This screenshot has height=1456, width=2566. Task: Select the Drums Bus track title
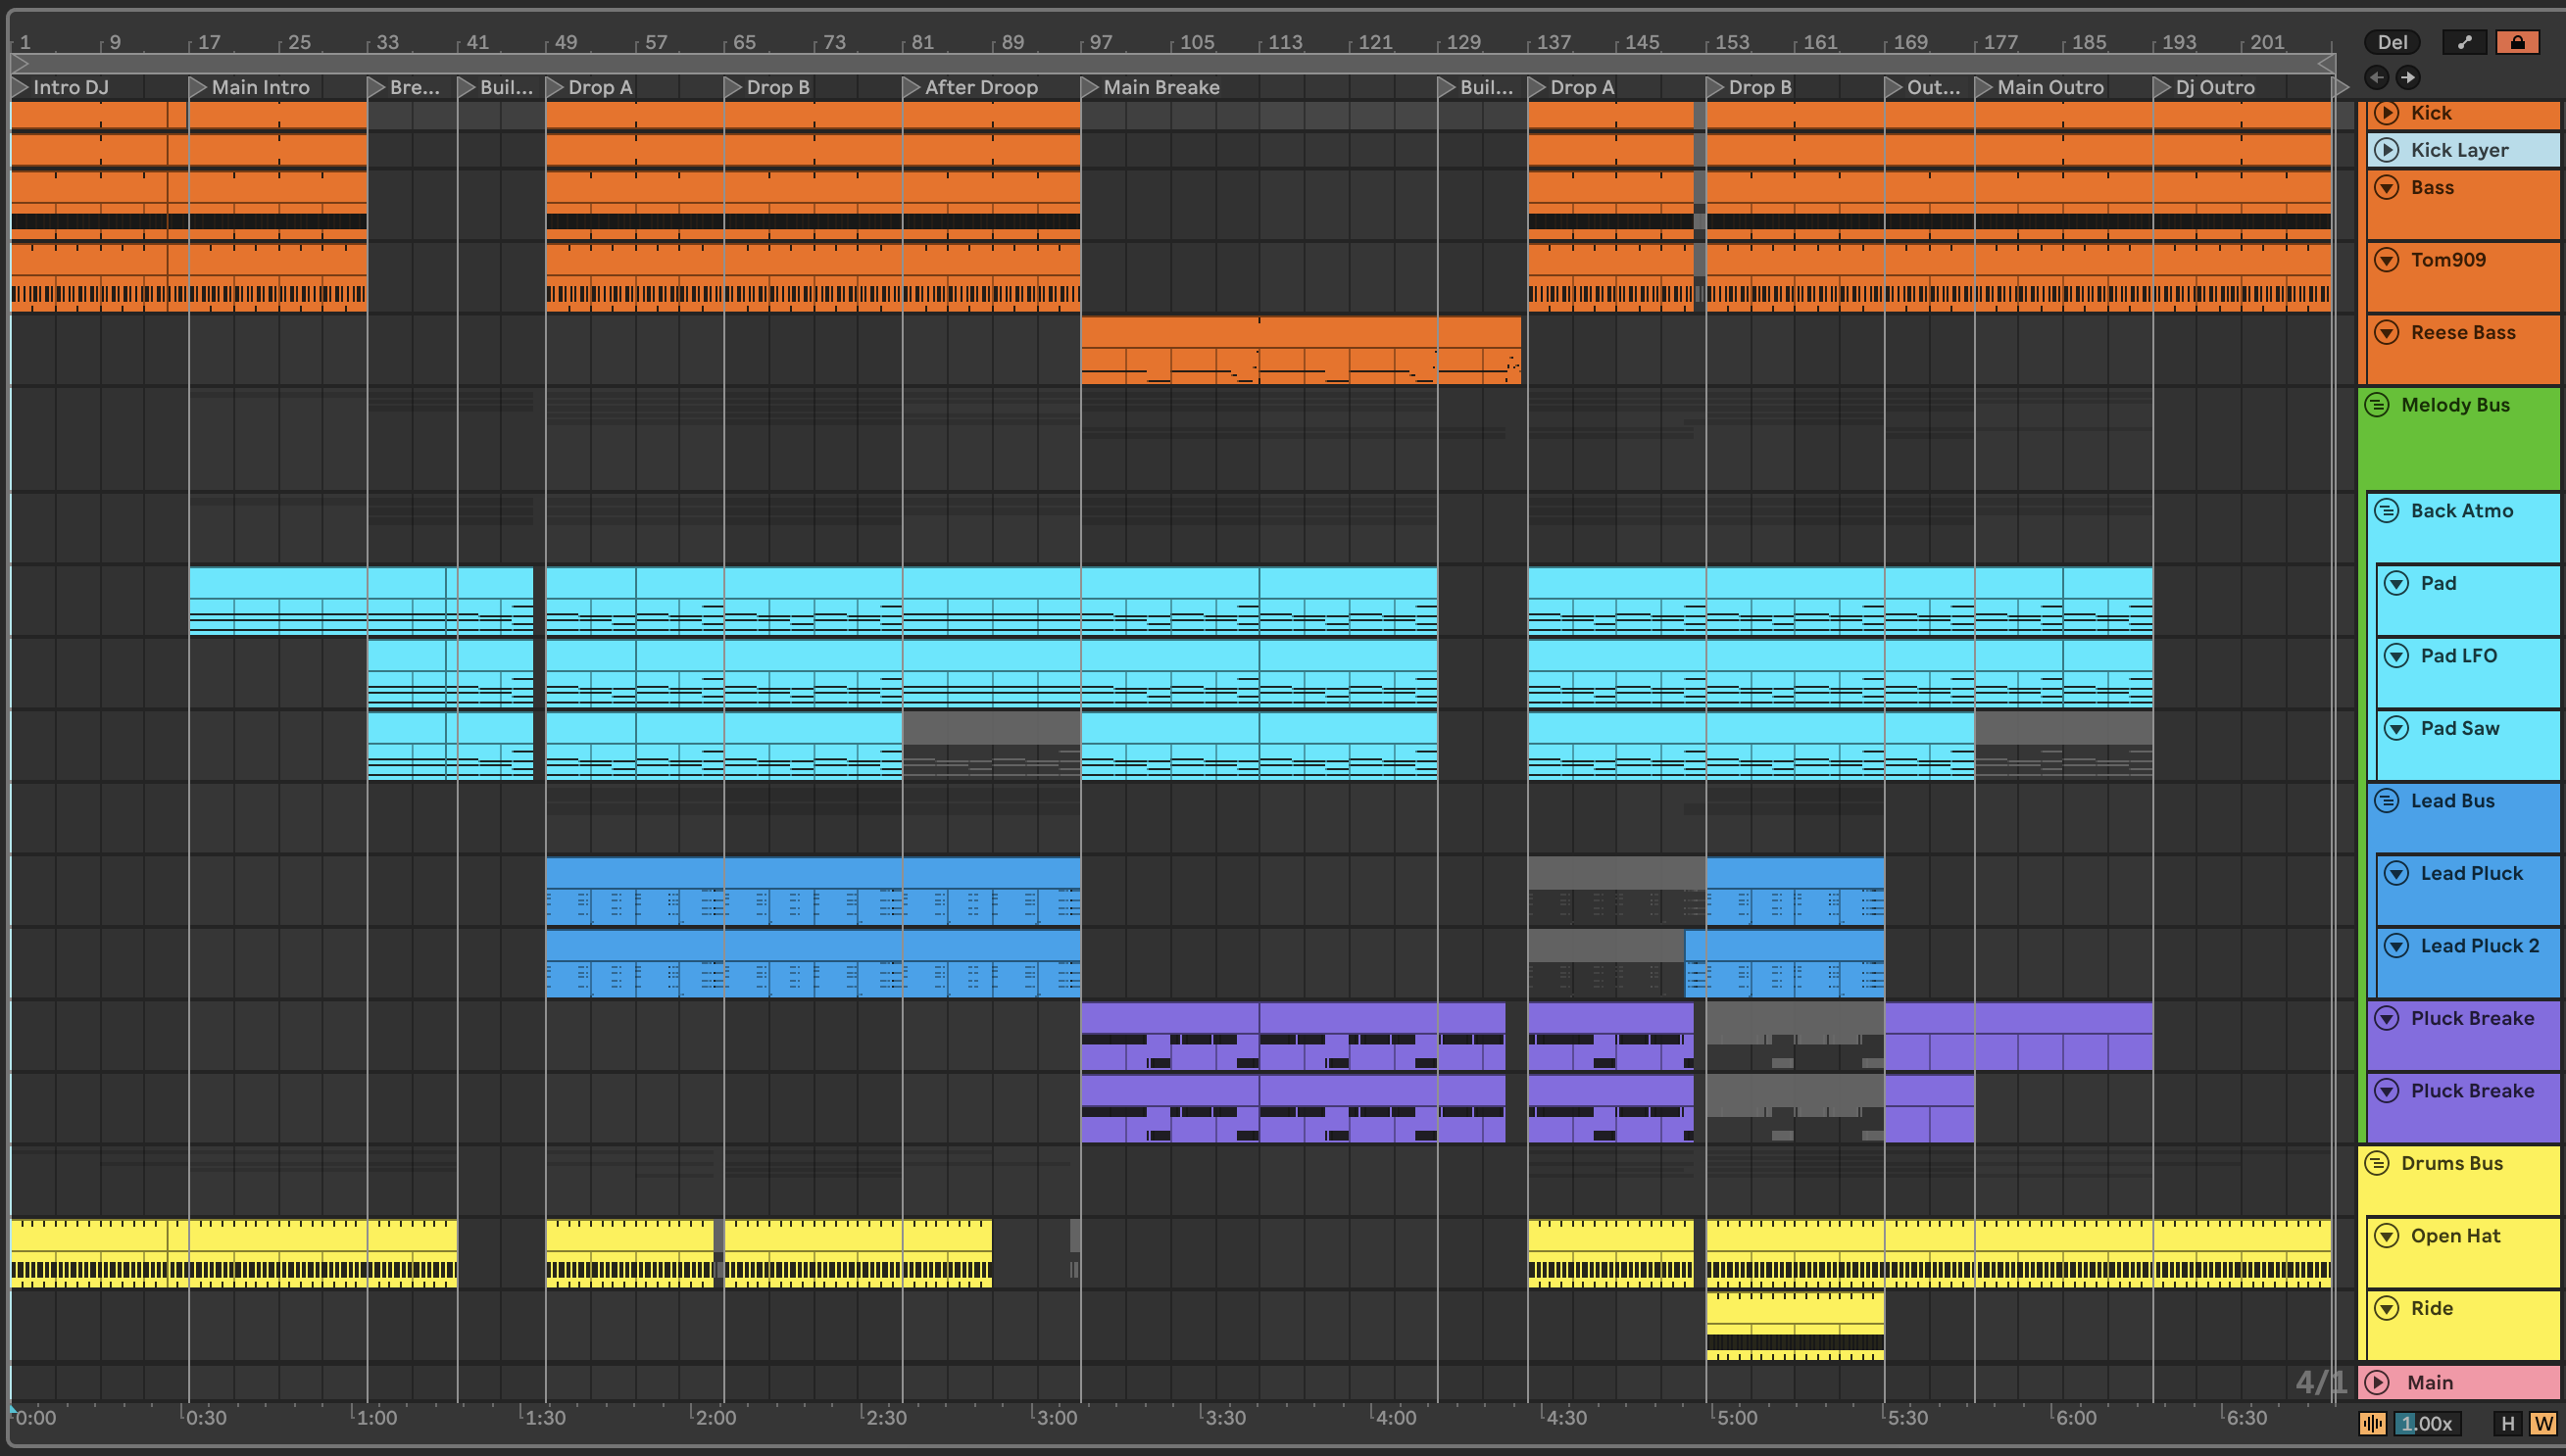(2451, 1163)
